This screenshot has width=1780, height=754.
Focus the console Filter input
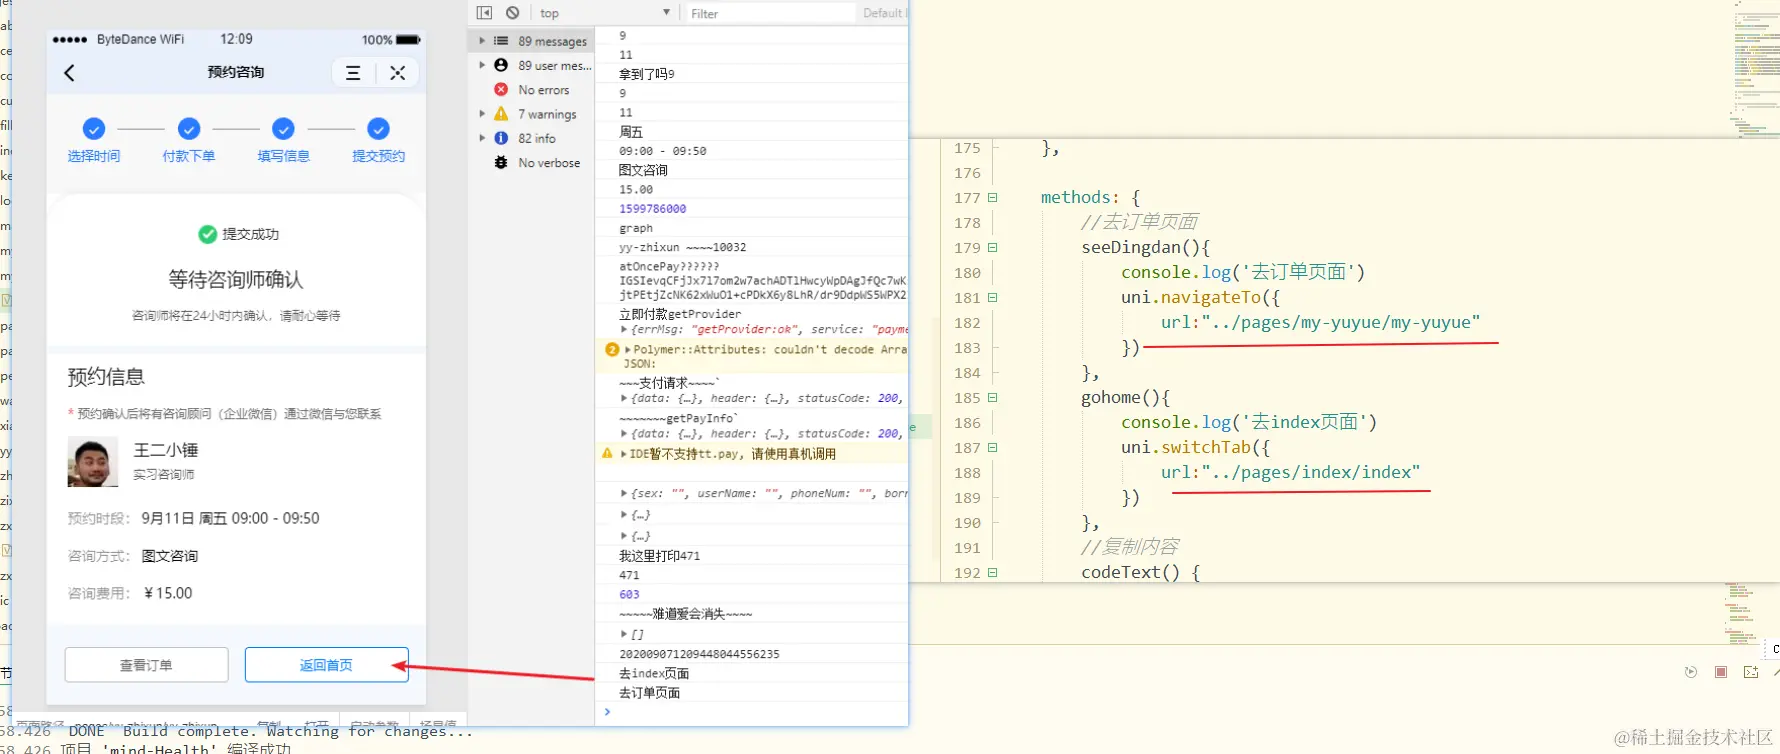tap(770, 13)
